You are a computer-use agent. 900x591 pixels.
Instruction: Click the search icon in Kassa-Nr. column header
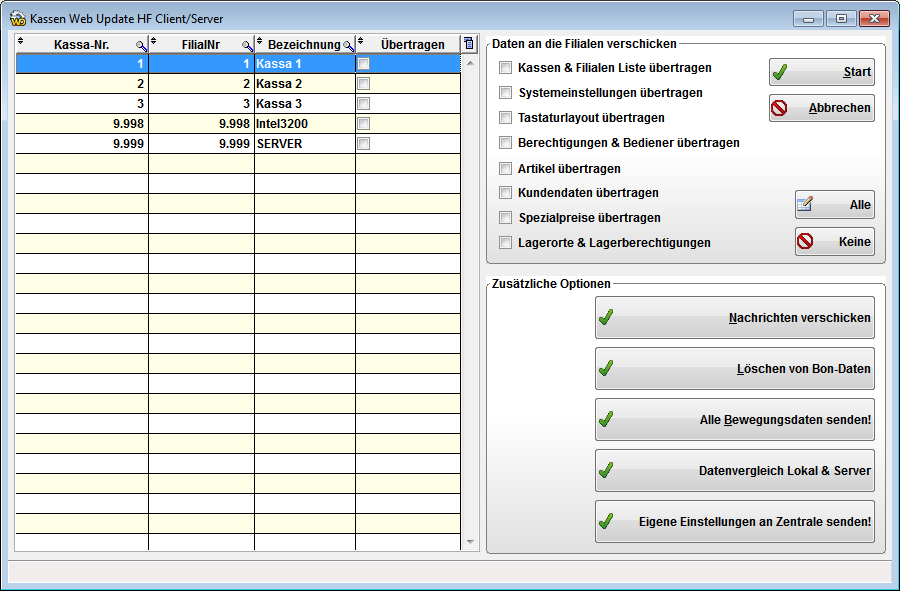141,46
